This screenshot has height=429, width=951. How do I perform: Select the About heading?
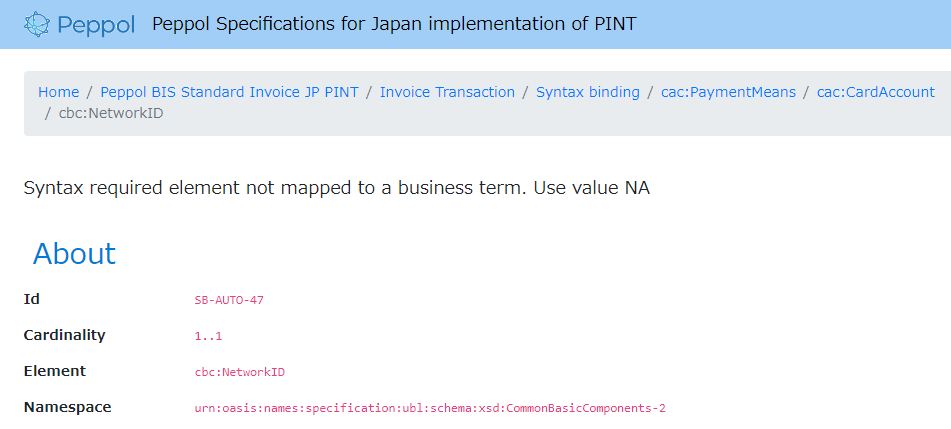point(74,254)
